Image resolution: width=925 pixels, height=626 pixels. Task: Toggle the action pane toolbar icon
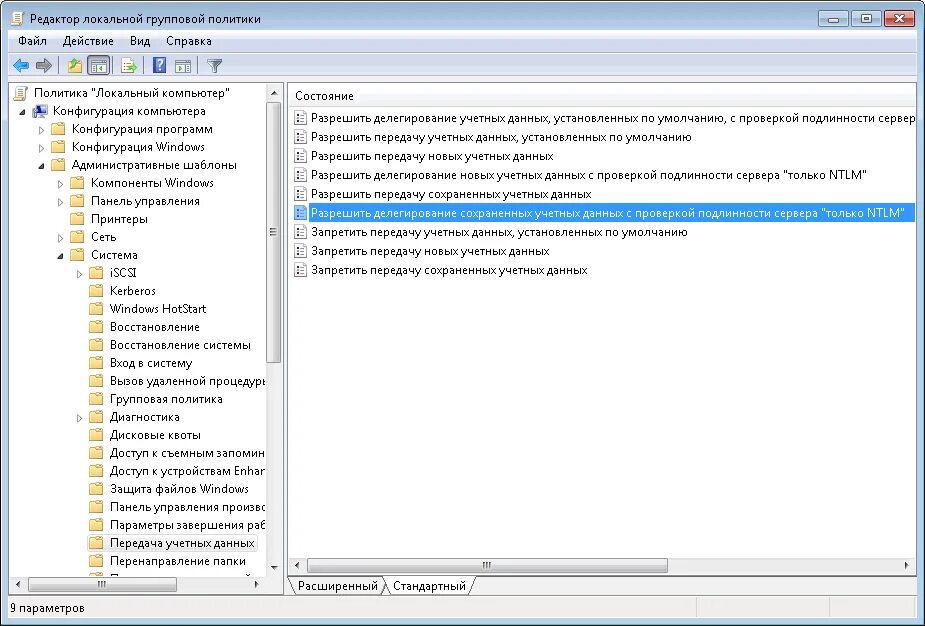click(x=183, y=65)
